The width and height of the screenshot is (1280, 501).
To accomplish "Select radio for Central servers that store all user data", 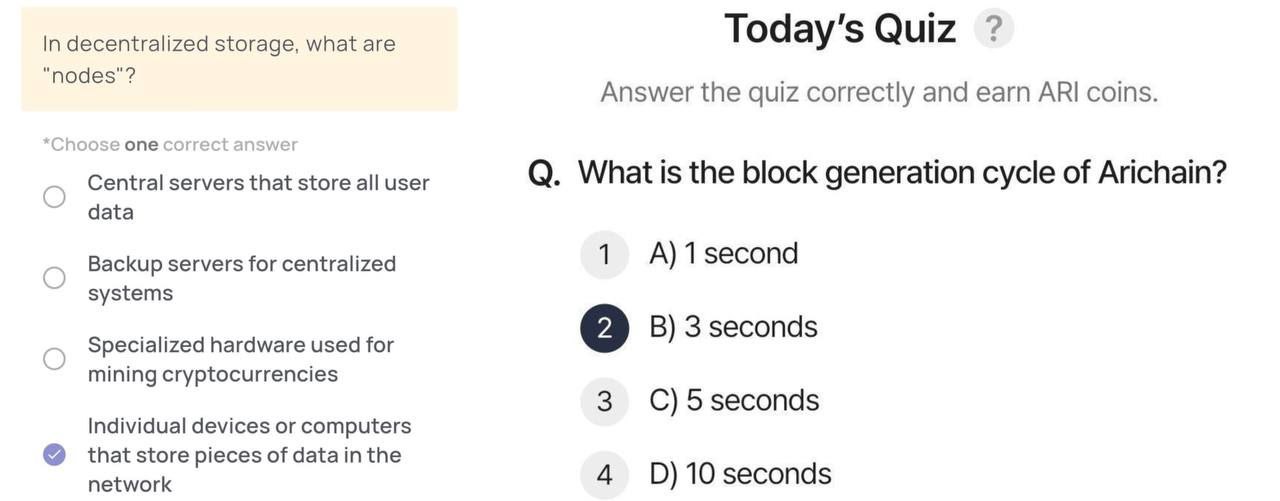I will pyautogui.click(x=54, y=197).
